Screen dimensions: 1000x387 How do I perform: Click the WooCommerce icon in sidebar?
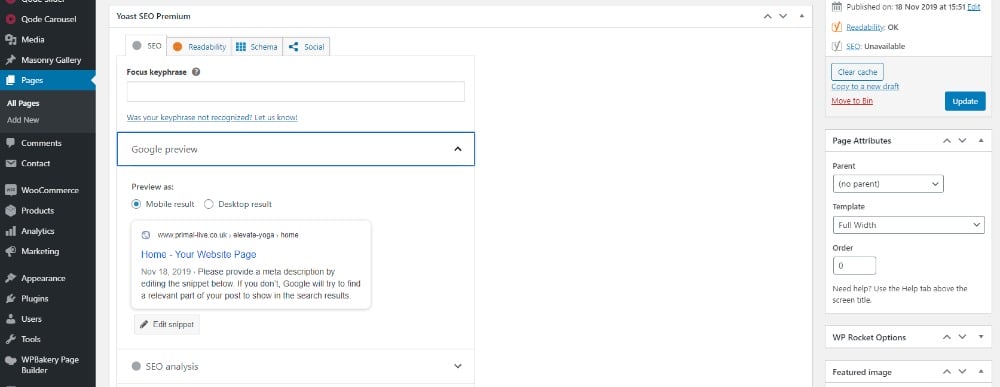[10, 190]
